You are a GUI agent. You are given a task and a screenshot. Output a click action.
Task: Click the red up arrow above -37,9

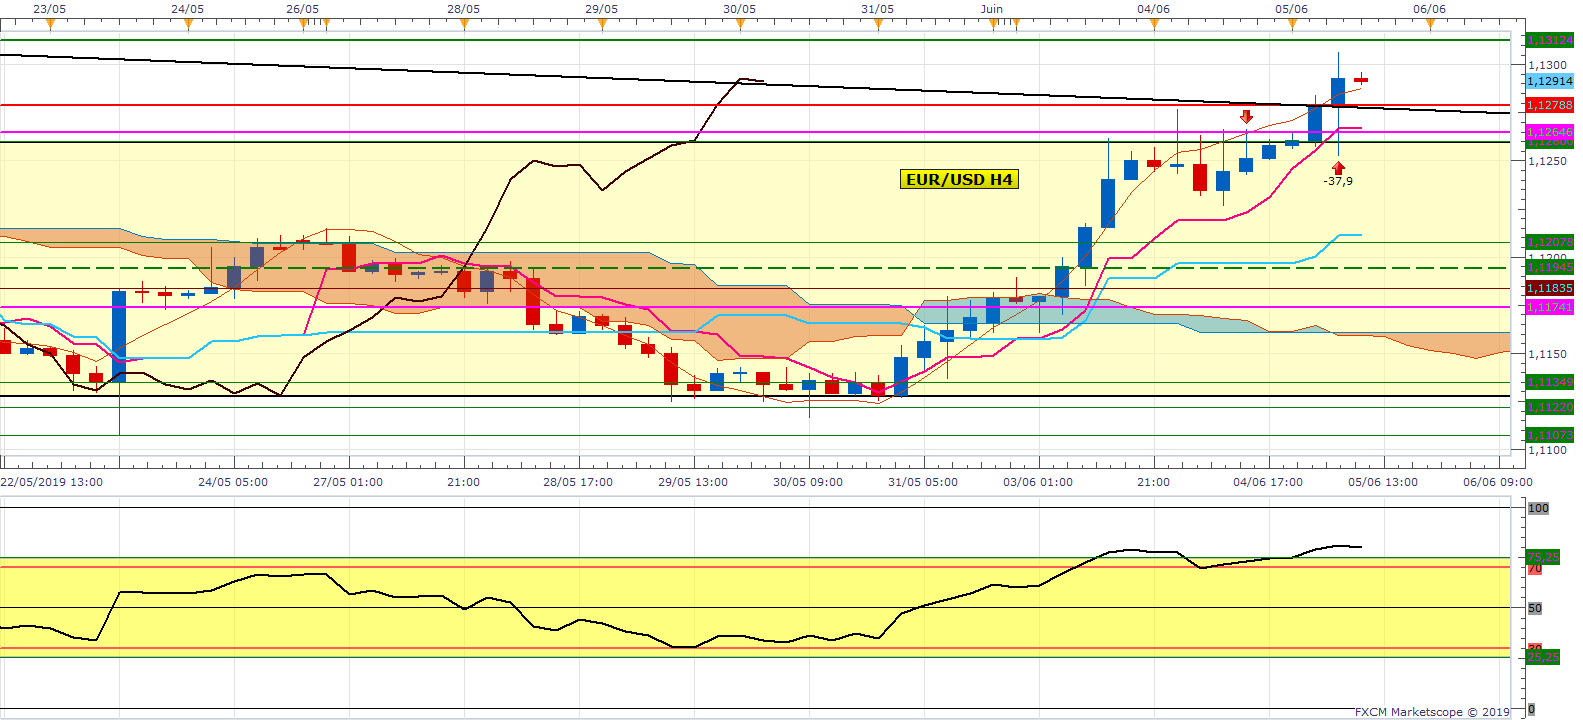(1338, 167)
